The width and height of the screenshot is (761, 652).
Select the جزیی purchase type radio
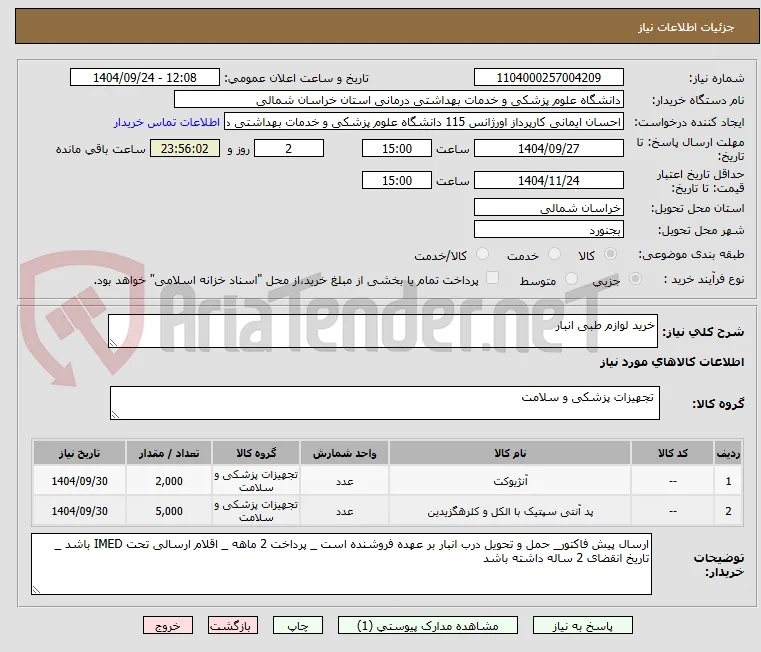pyautogui.click(x=635, y=279)
